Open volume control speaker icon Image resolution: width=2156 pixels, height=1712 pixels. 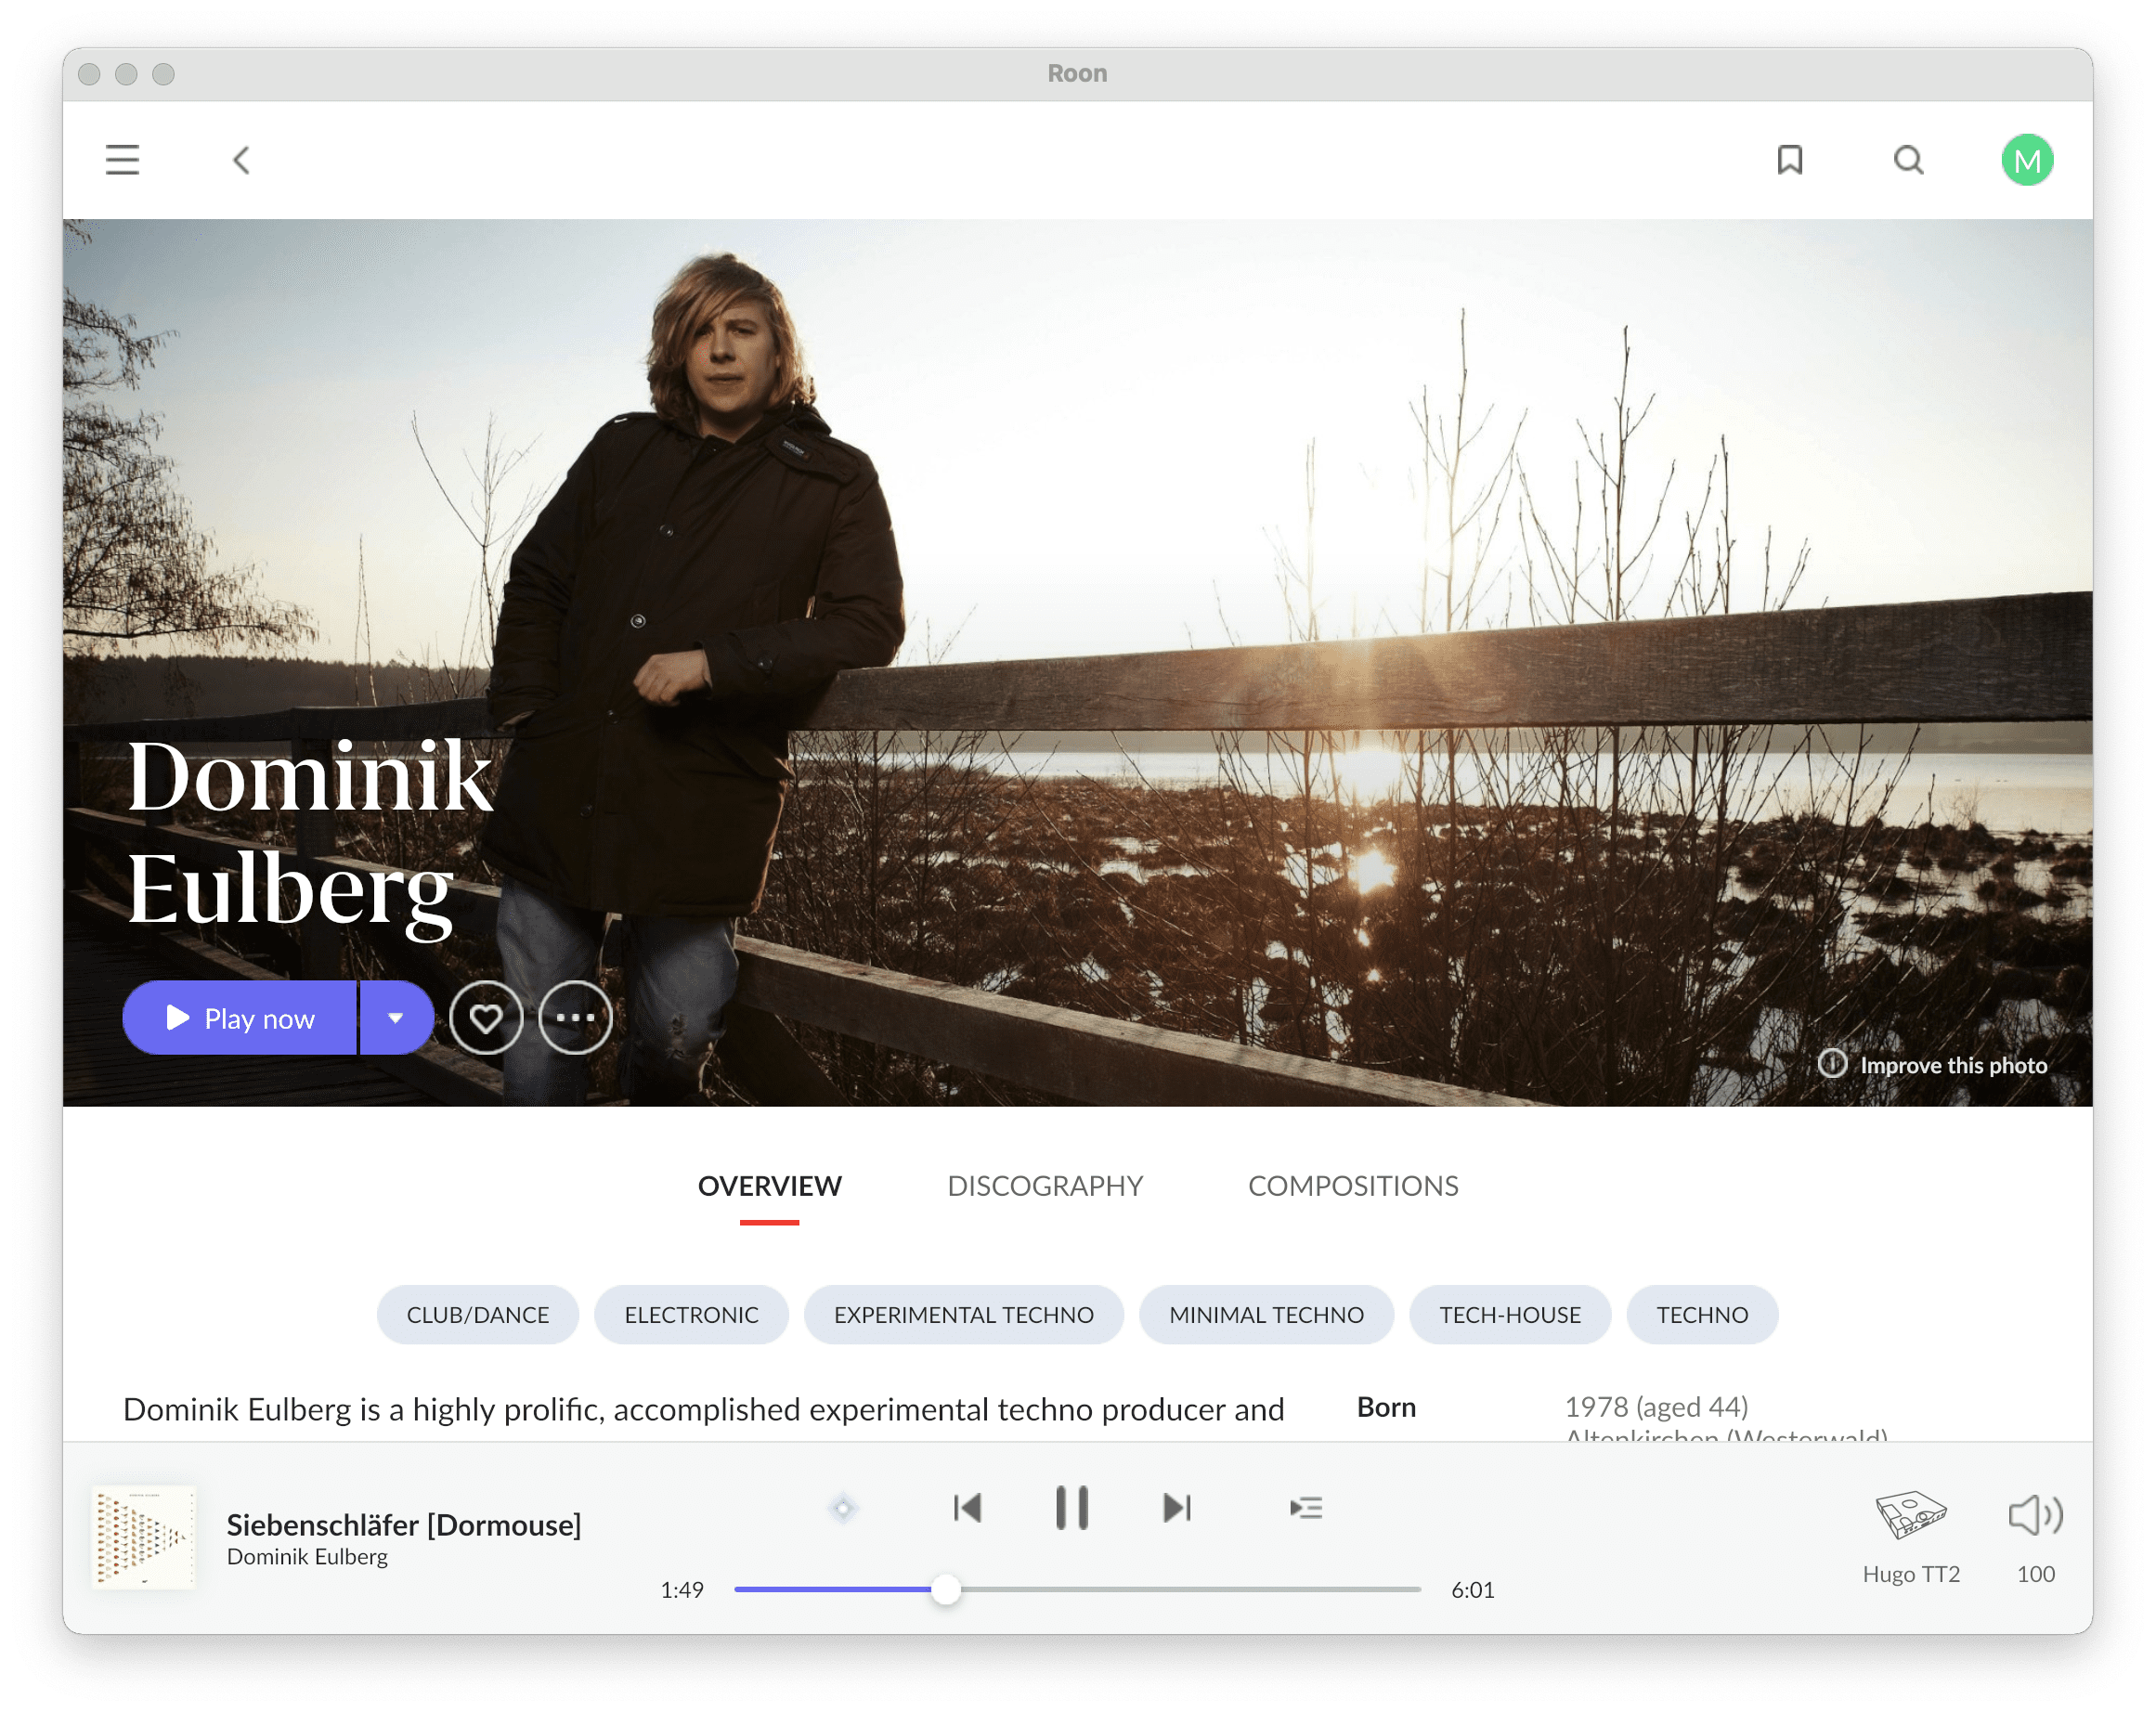2034,1516
